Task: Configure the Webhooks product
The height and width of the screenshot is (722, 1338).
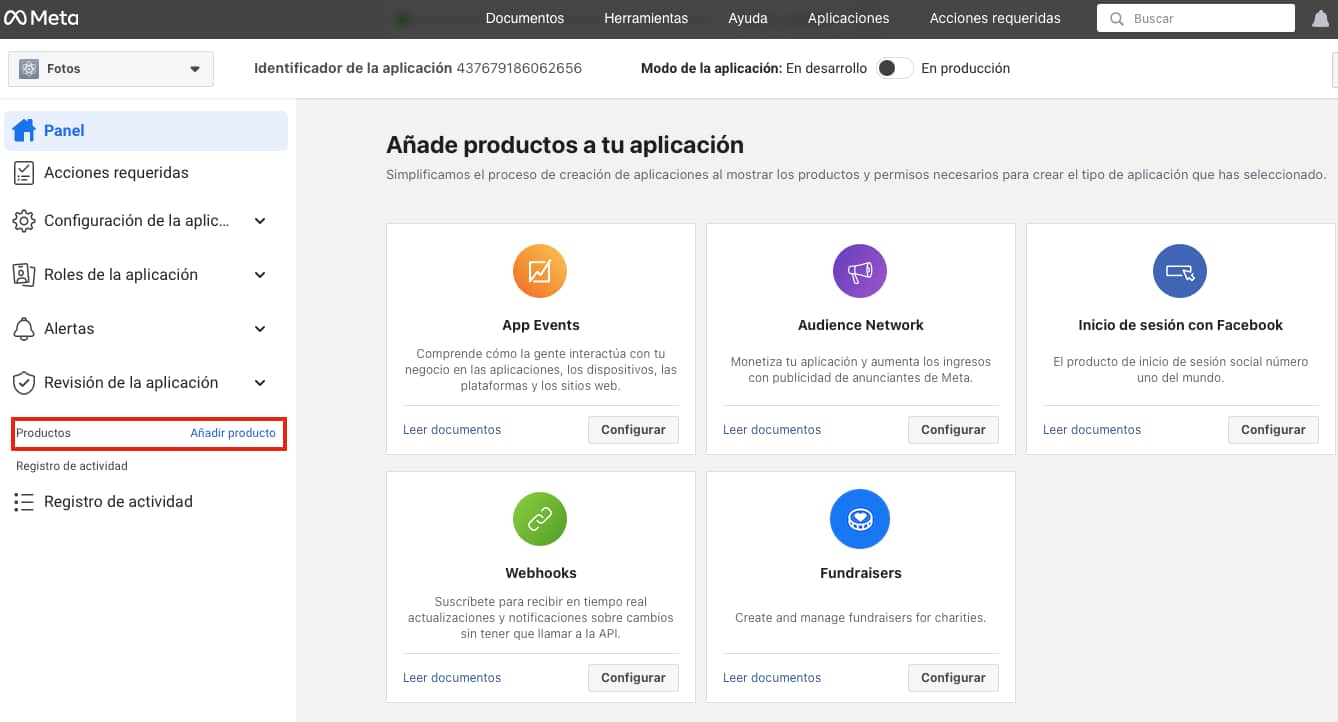Action: (633, 678)
